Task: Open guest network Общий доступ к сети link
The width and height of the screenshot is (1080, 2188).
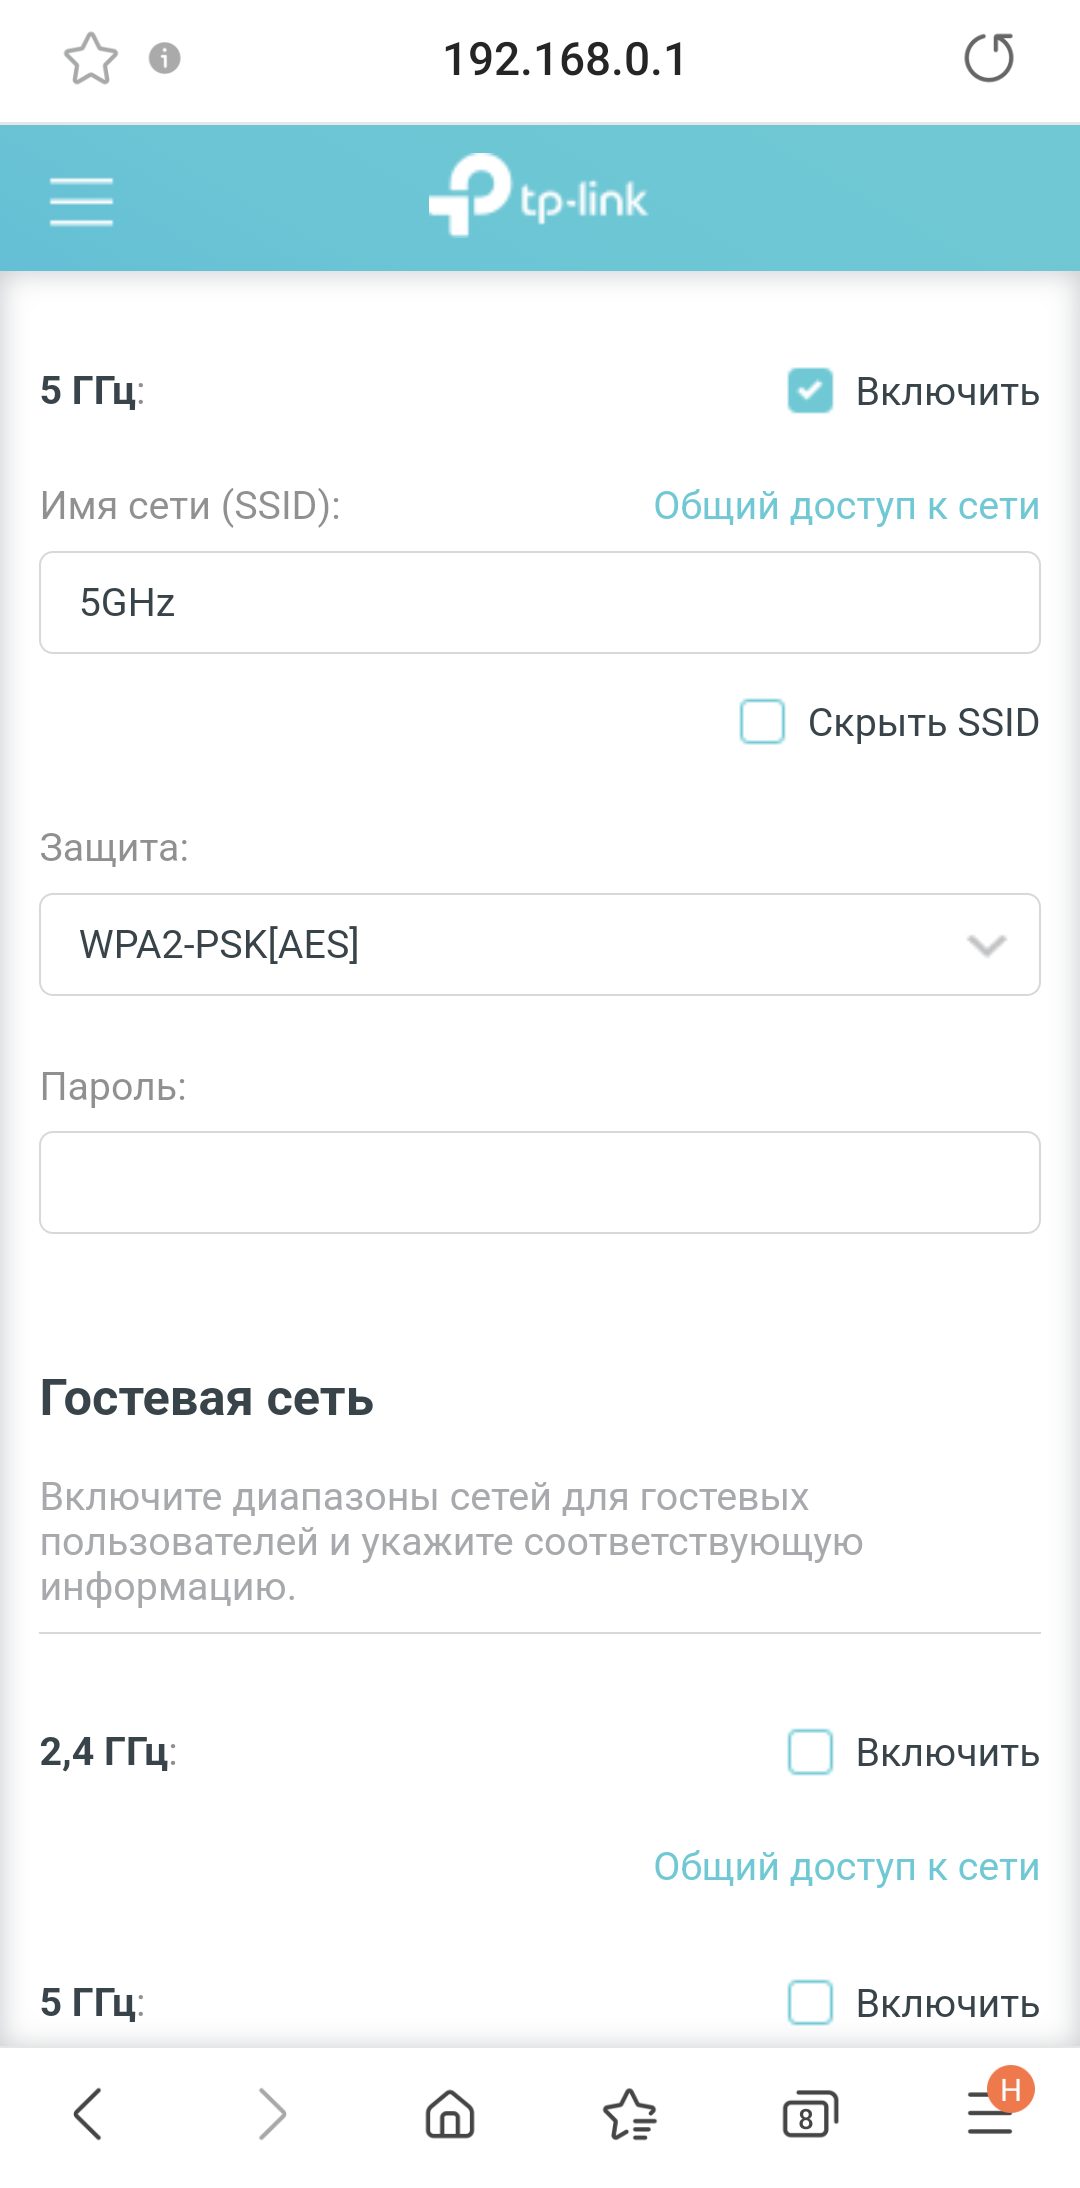Action: click(x=846, y=1867)
